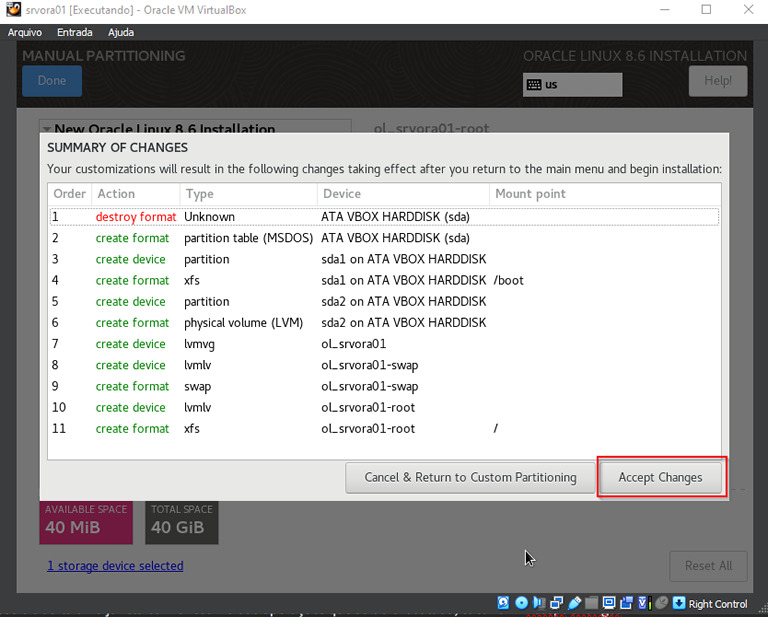Sort by the Type column header
The image size is (768, 617).
pyautogui.click(x=248, y=194)
